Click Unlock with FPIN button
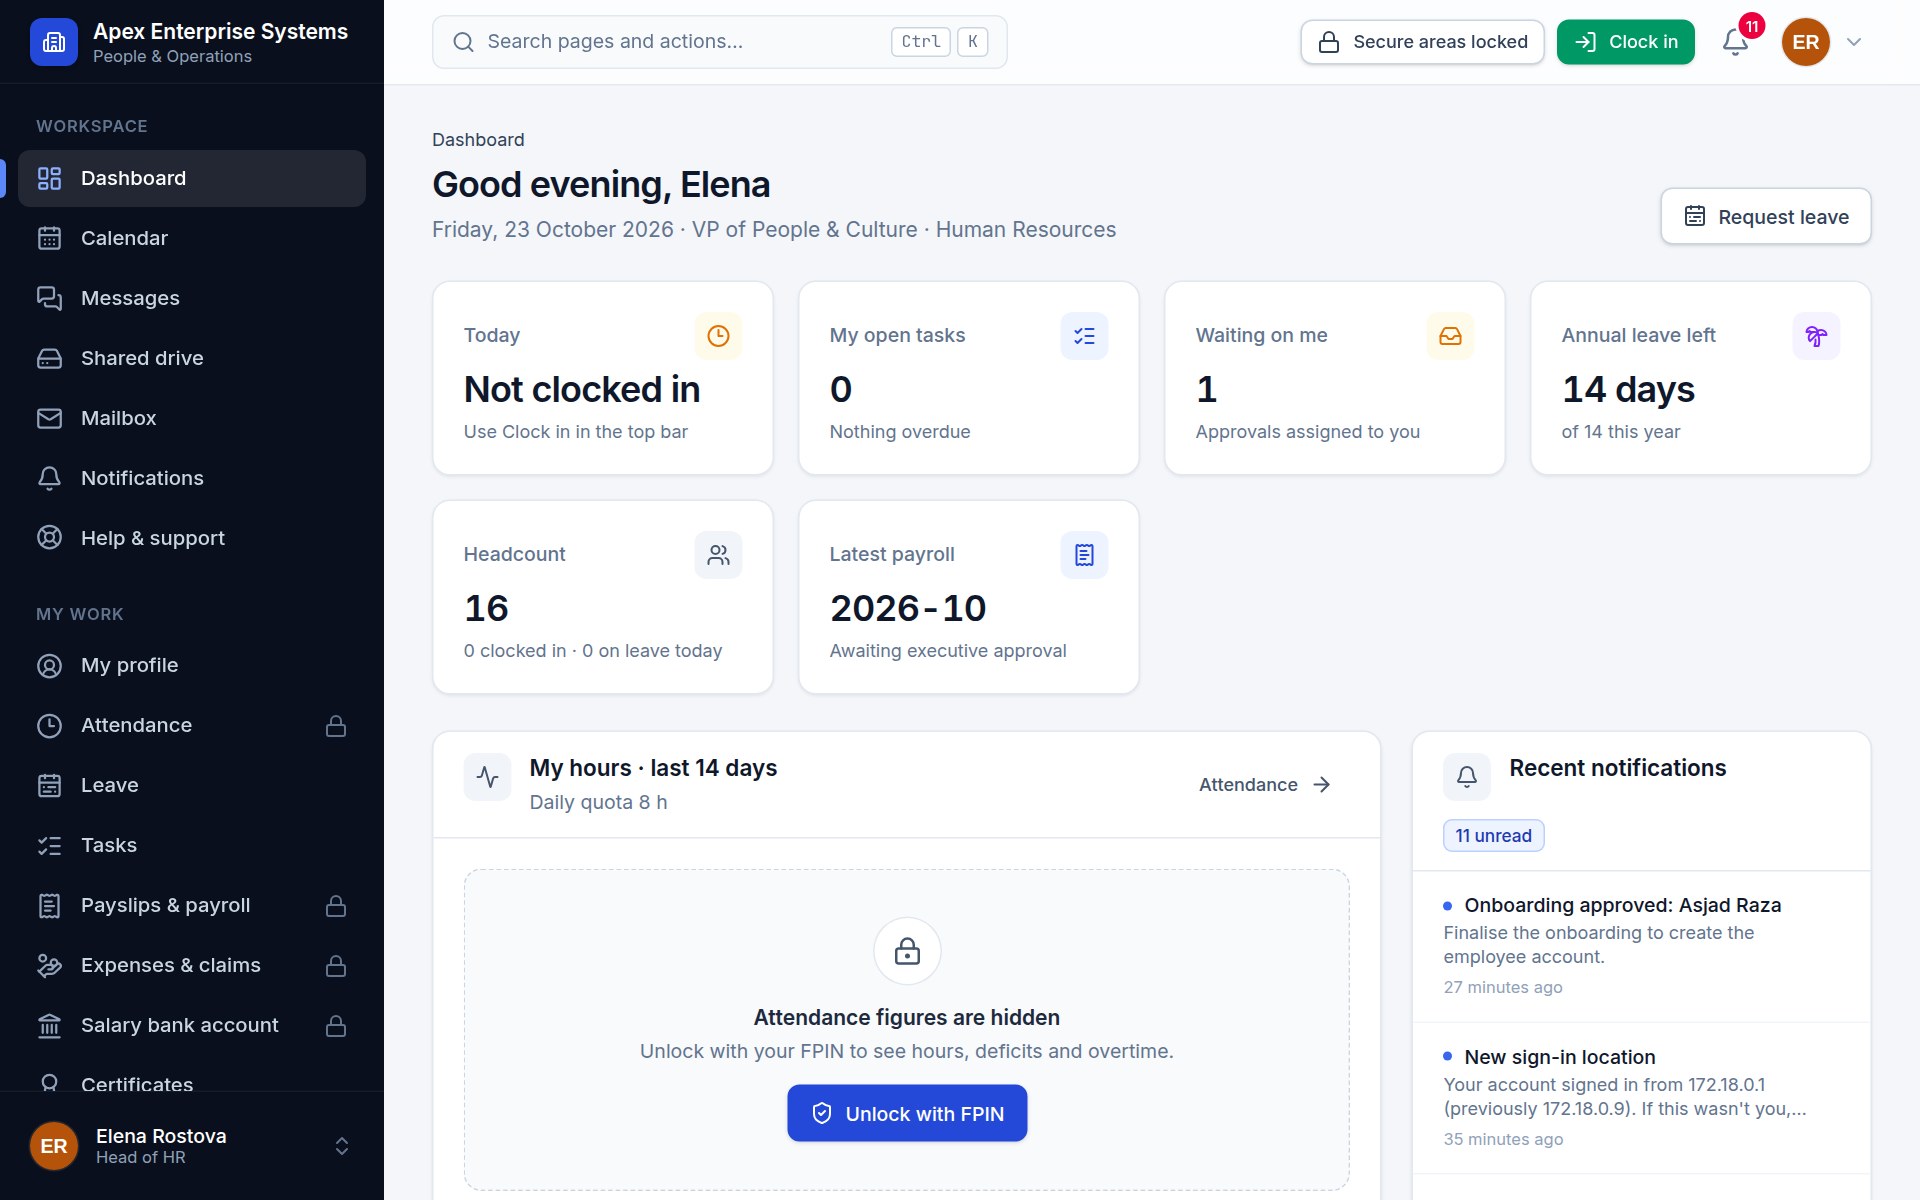 pos(907,1113)
